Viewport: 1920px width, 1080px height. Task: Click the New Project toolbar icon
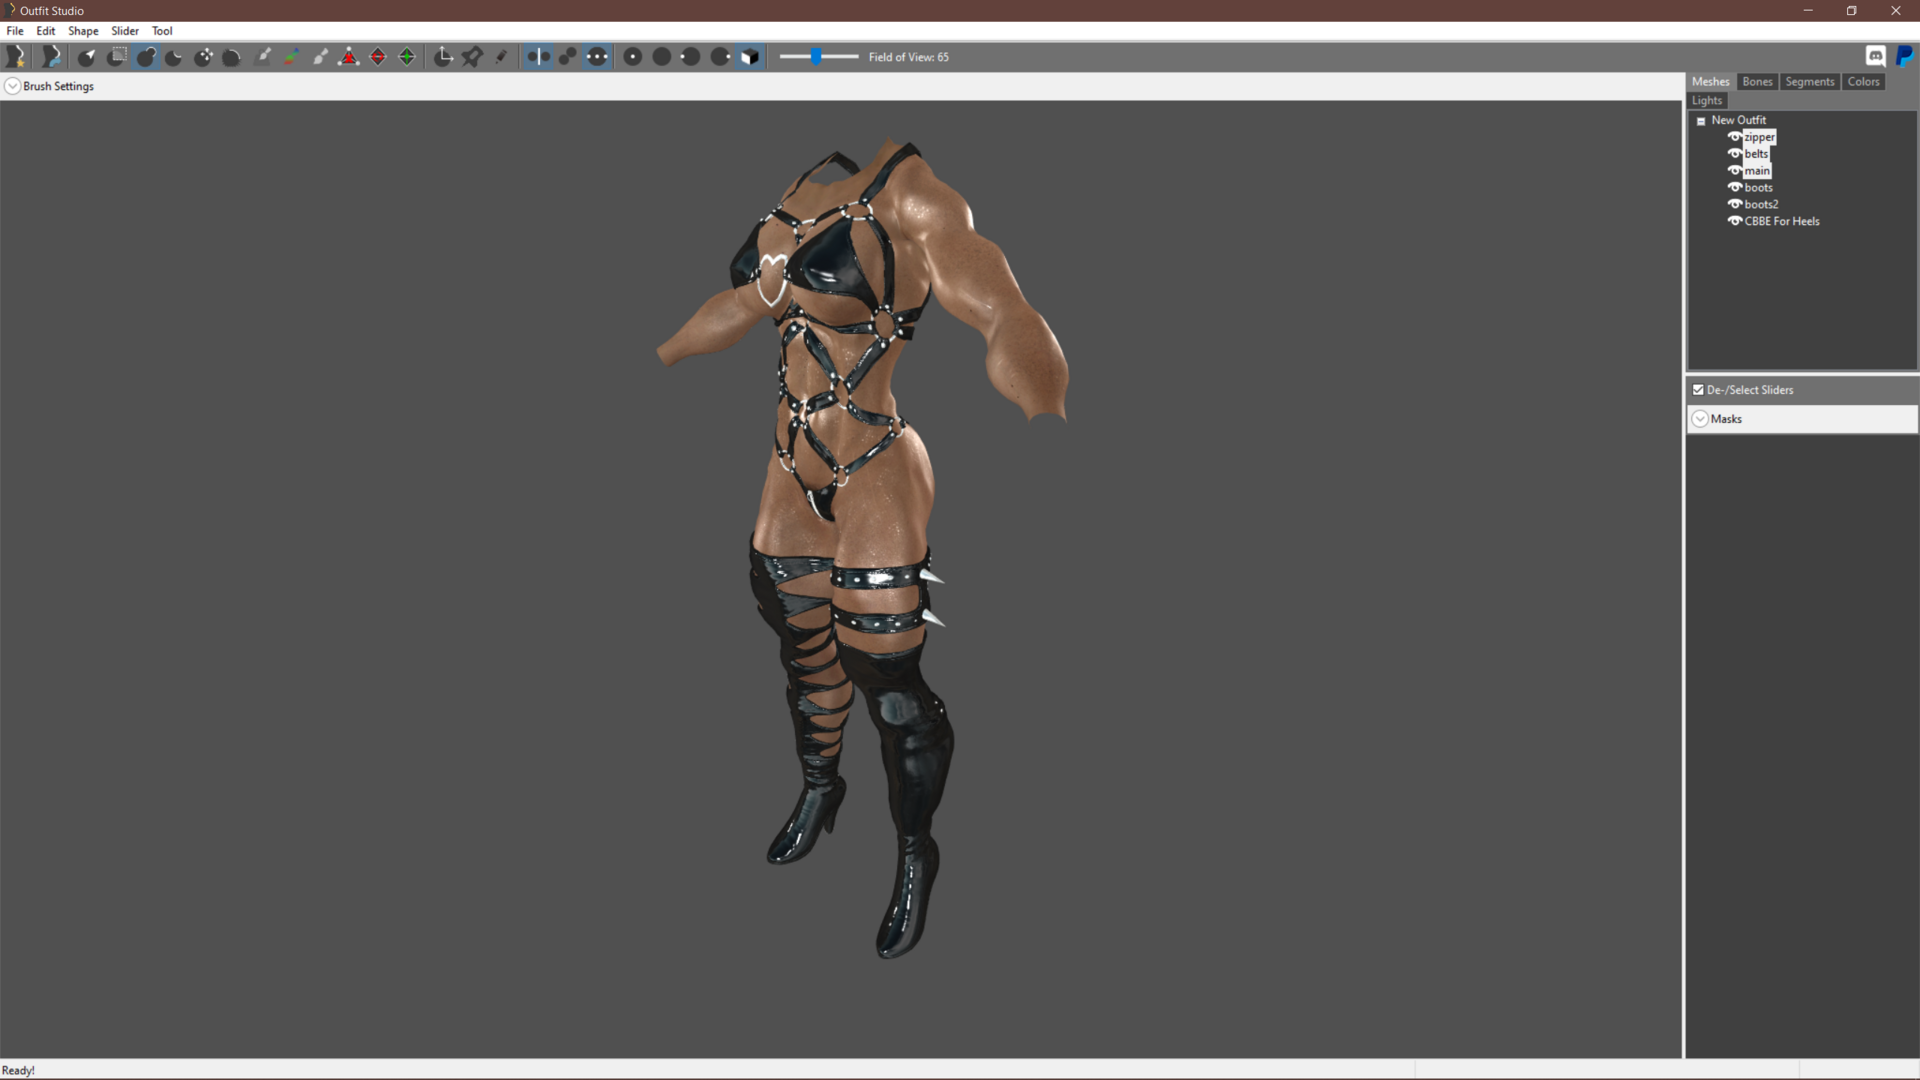pos(16,57)
